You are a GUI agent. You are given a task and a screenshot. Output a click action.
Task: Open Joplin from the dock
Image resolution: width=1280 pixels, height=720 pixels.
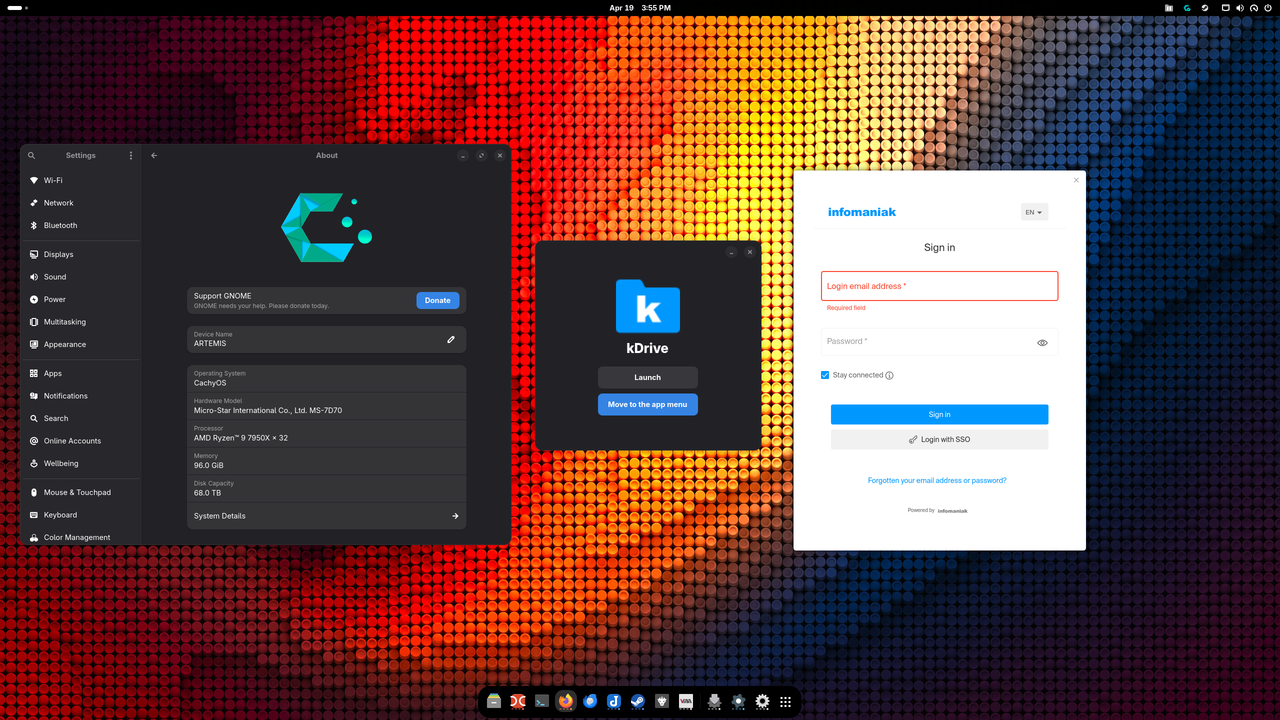click(x=614, y=702)
